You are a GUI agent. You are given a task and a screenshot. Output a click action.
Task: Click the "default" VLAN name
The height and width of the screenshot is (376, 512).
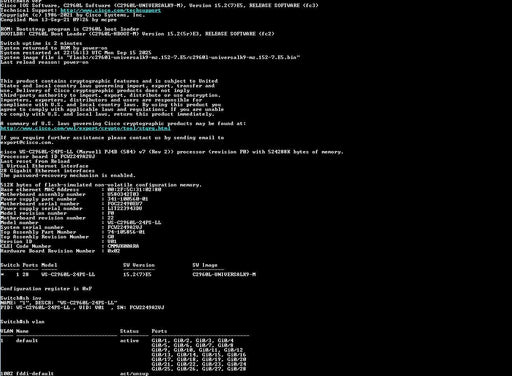pos(27,341)
